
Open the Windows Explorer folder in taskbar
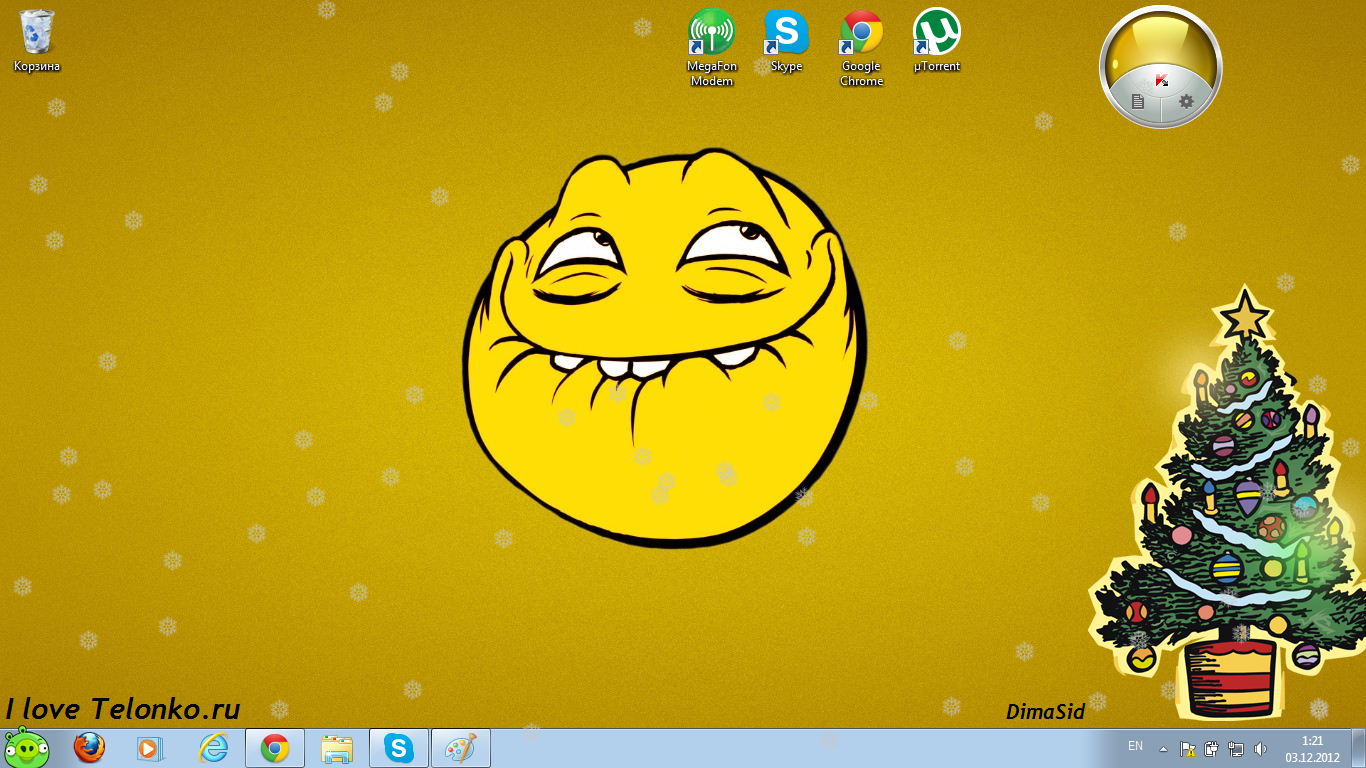pos(337,748)
